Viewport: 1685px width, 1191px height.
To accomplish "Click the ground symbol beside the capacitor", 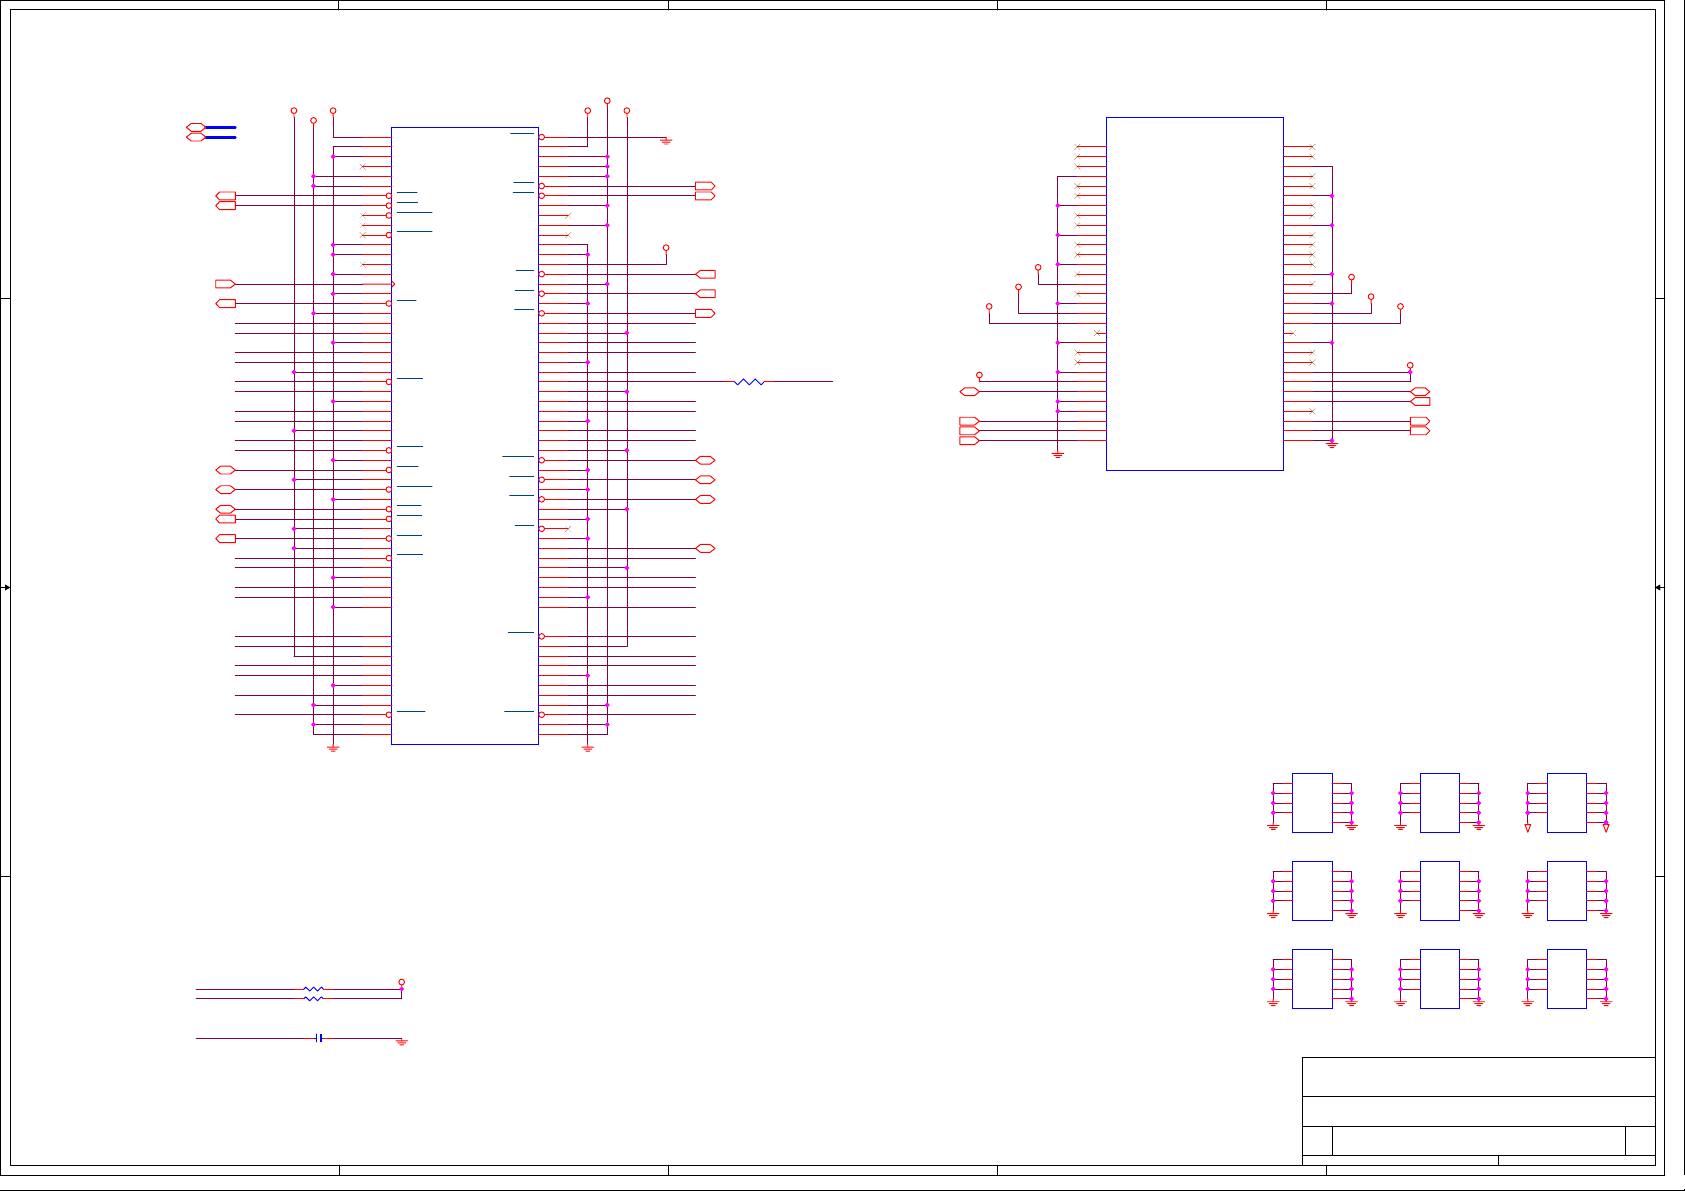I will coord(402,1042).
